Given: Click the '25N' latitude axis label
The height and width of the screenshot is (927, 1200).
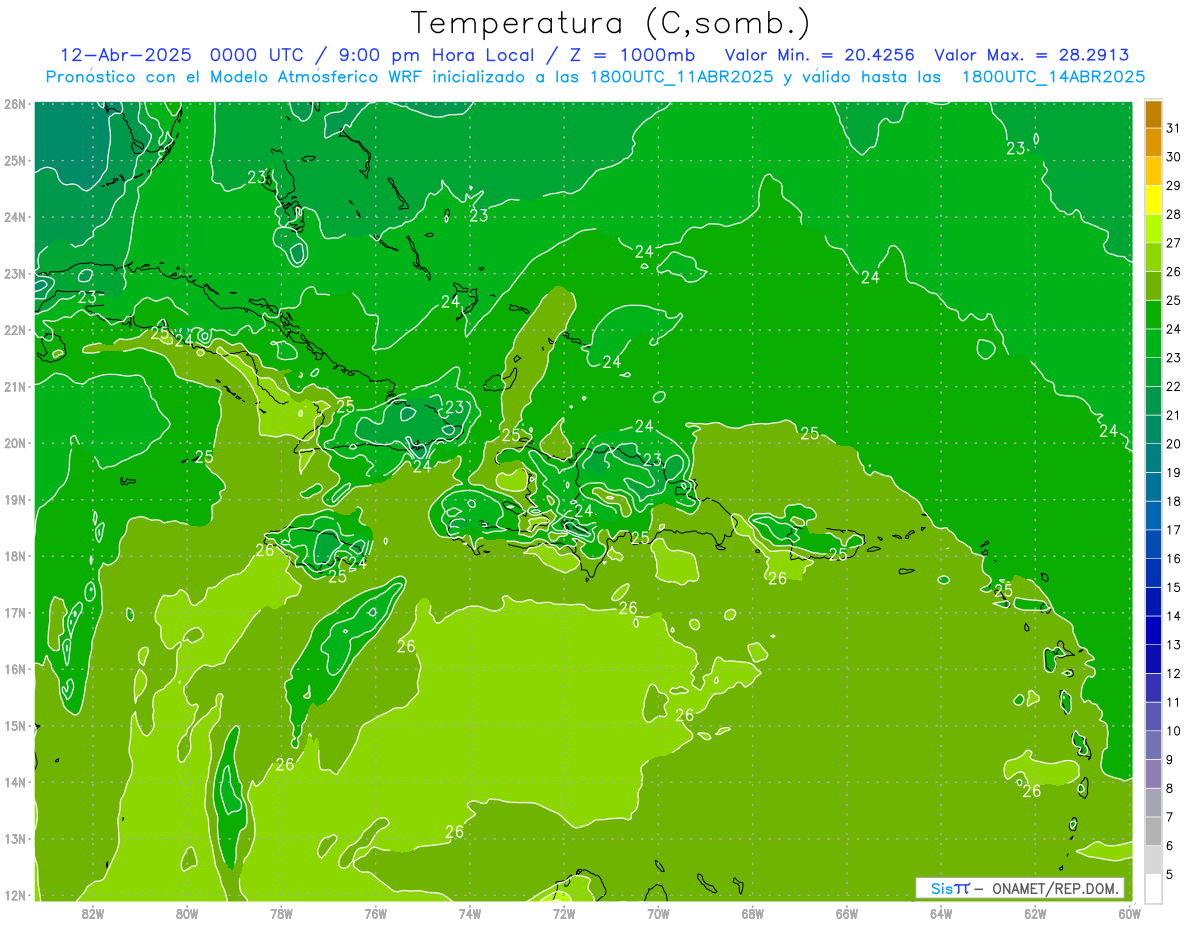Looking at the screenshot, I should click(x=15, y=160).
